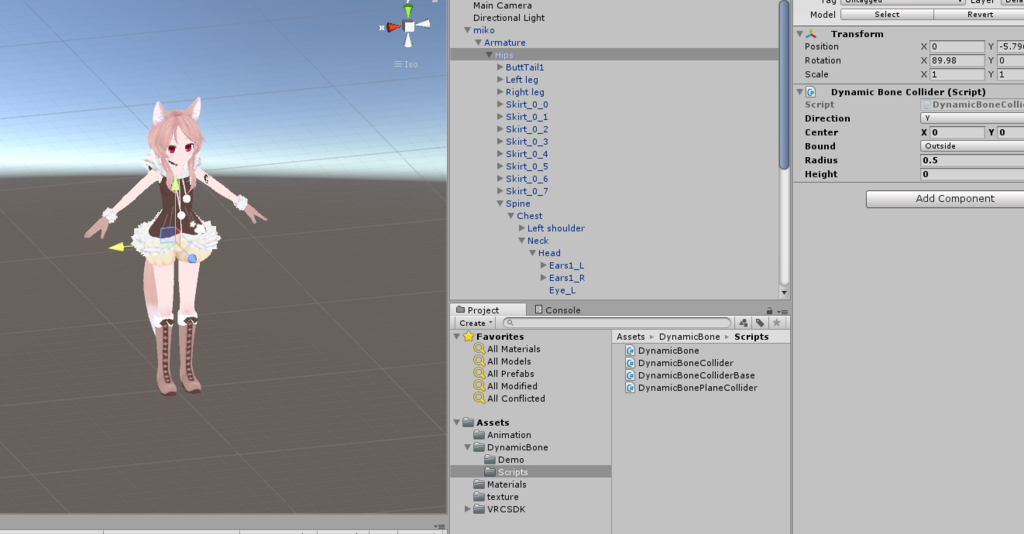This screenshot has width=1024, height=534.
Task: Click Dynamic Bone Collider script component icon
Action: (x=811, y=92)
